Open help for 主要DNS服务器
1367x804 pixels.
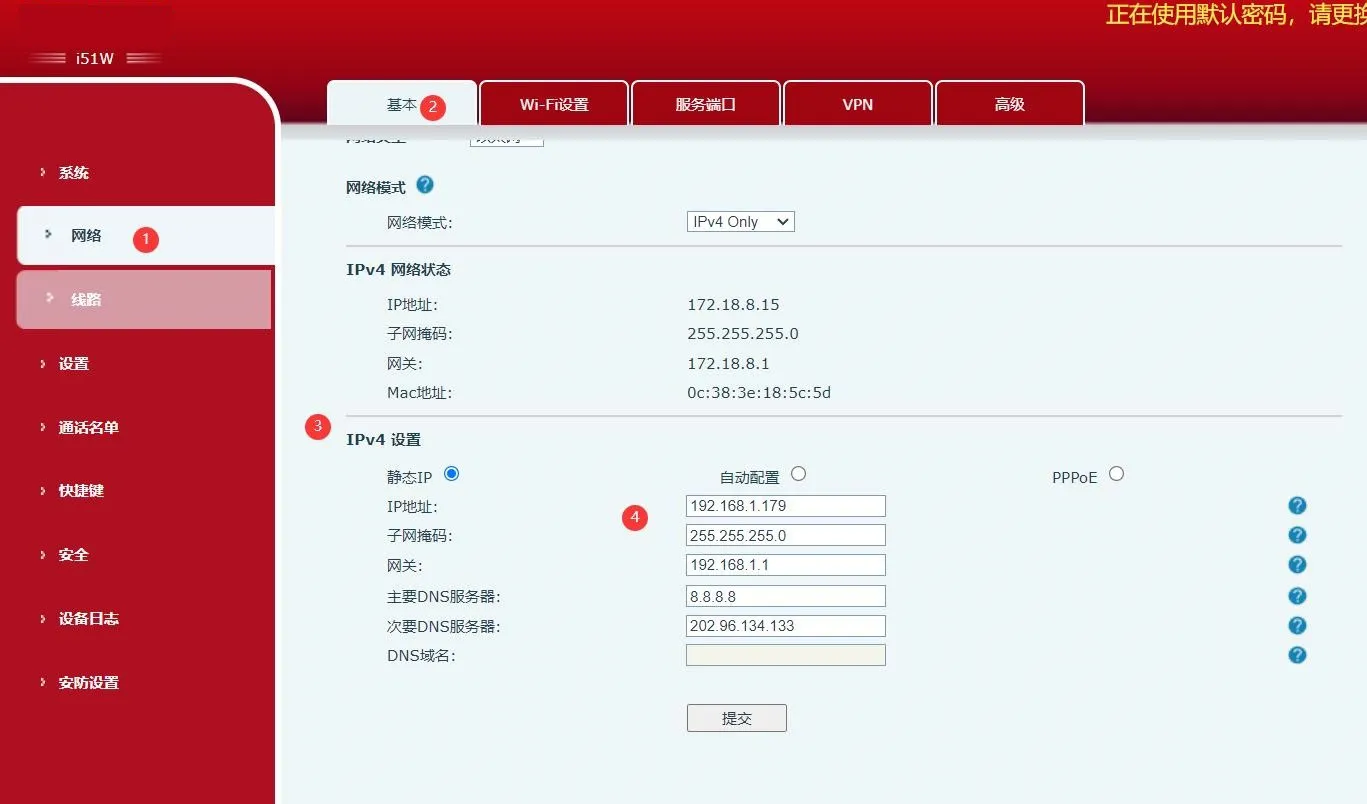pyautogui.click(x=1297, y=595)
